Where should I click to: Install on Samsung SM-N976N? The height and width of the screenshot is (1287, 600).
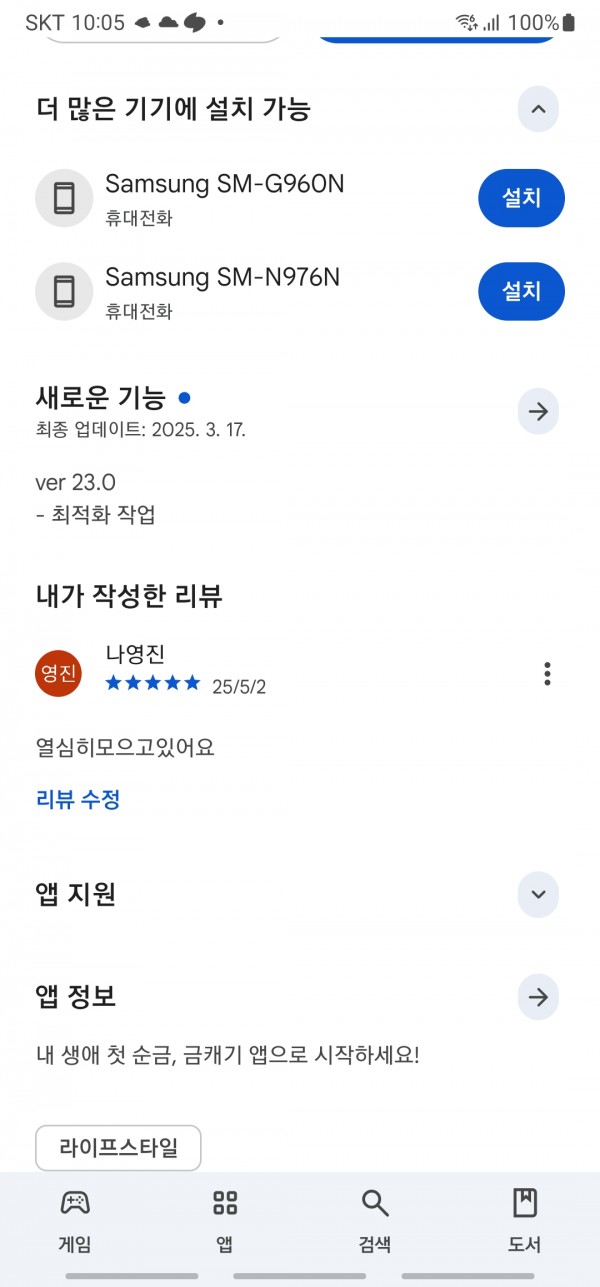(521, 291)
